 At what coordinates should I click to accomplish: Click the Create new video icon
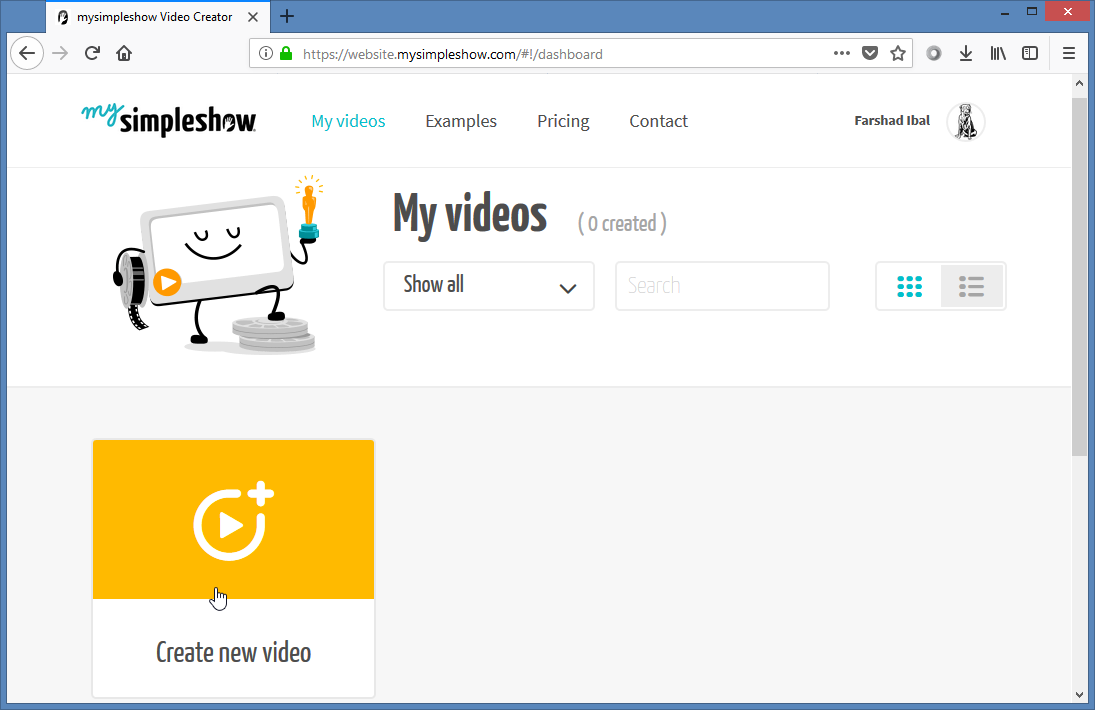[233, 519]
